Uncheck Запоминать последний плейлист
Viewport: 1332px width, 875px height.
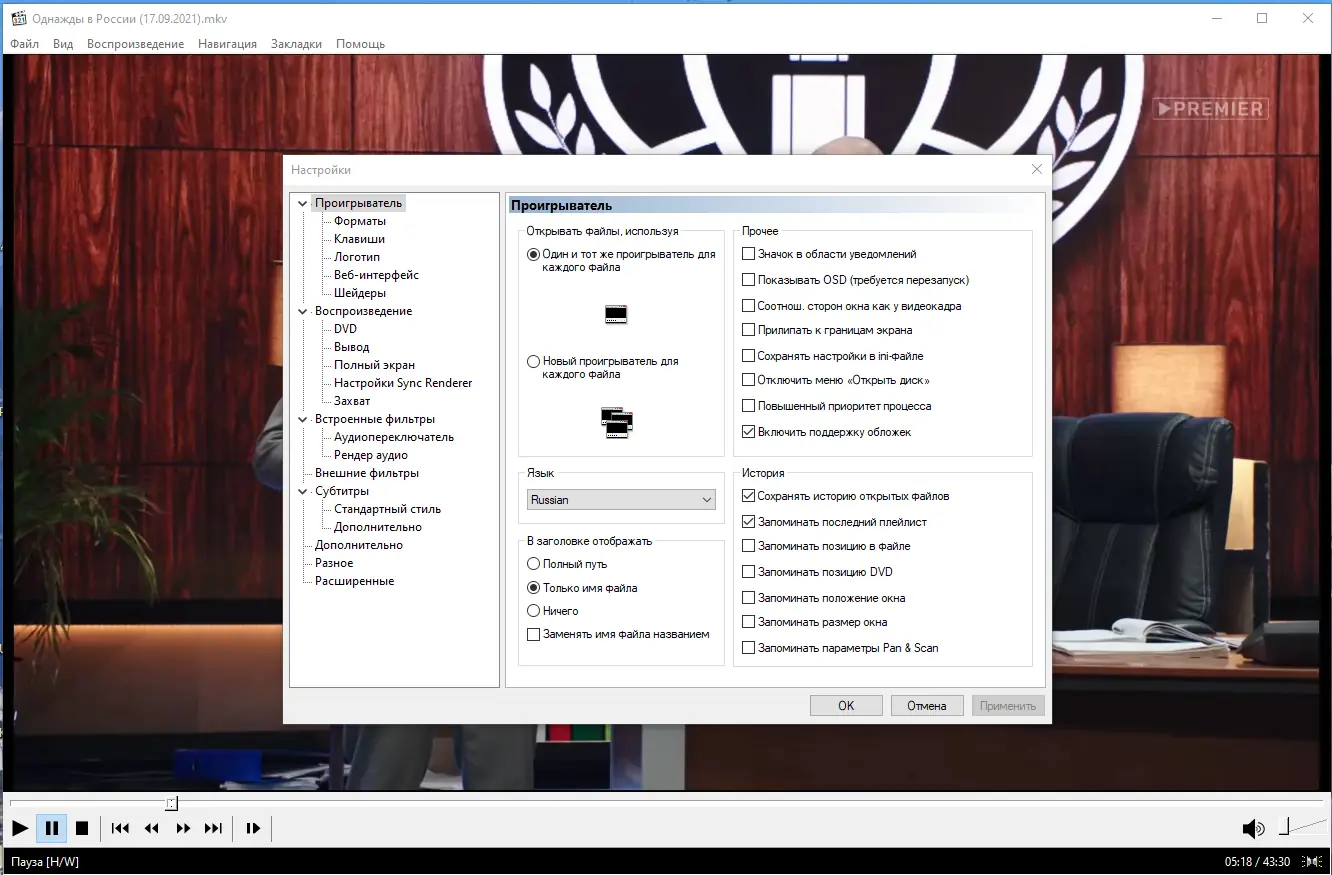coord(749,522)
